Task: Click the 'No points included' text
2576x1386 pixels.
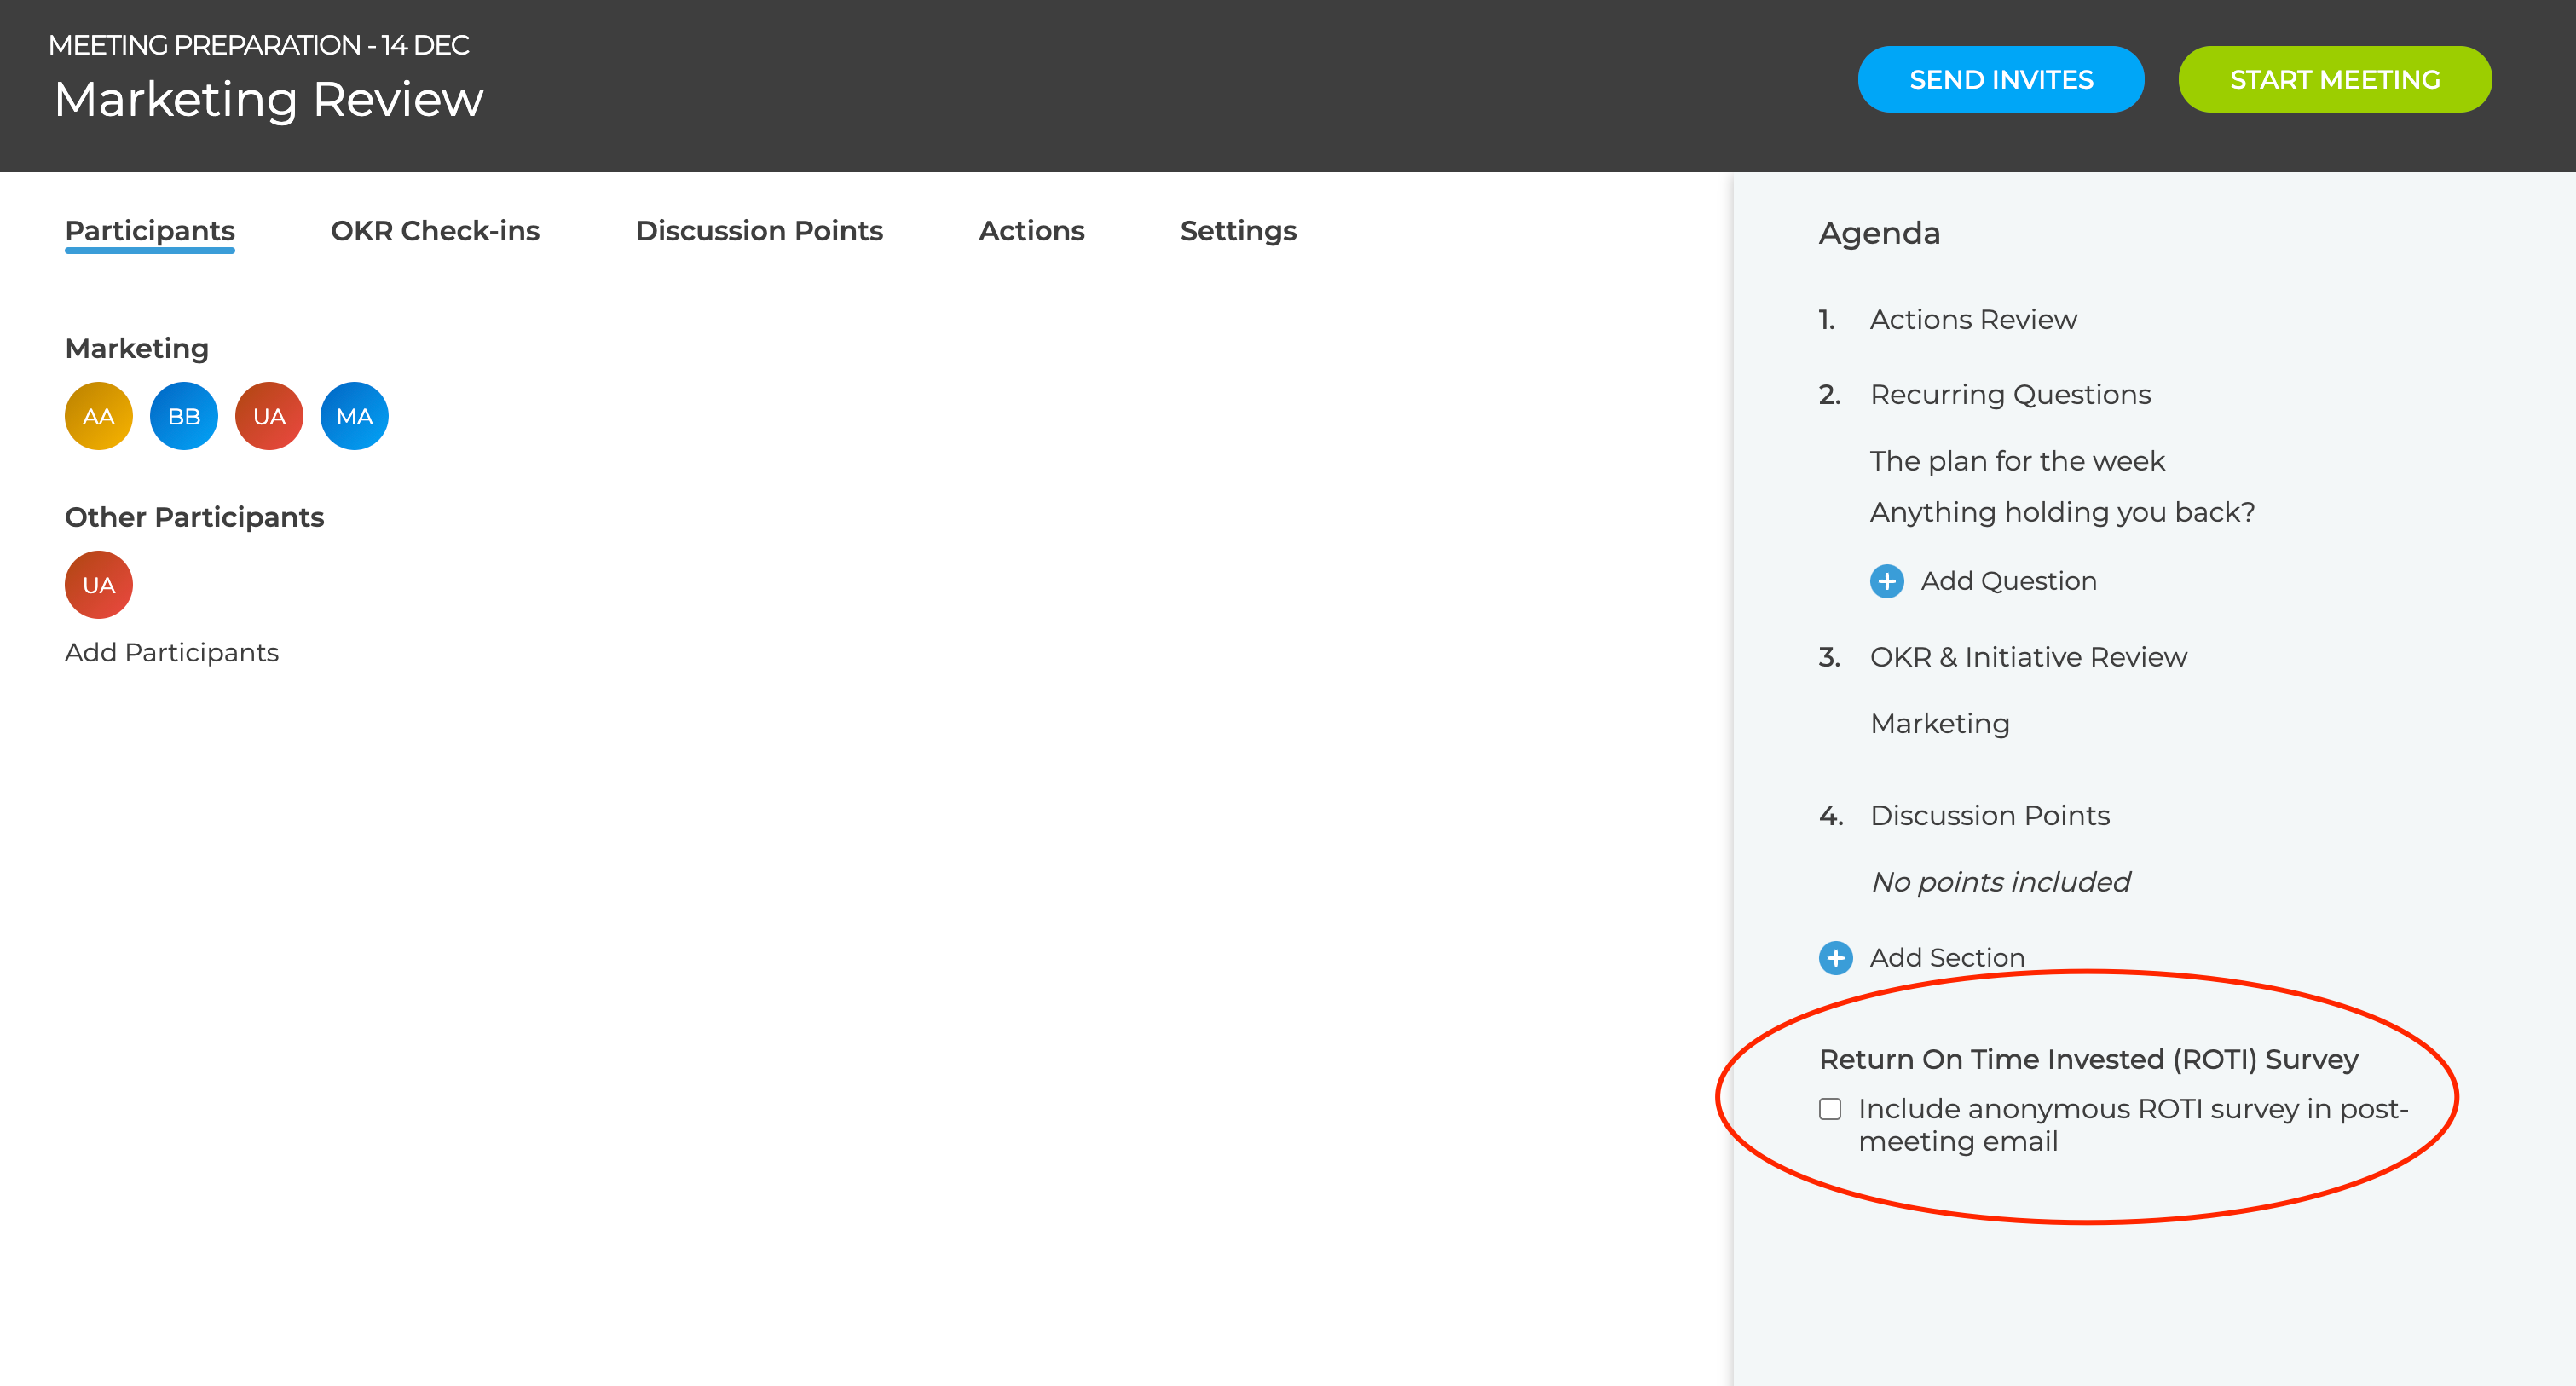Action: pyautogui.click(x=2000, y=882)
